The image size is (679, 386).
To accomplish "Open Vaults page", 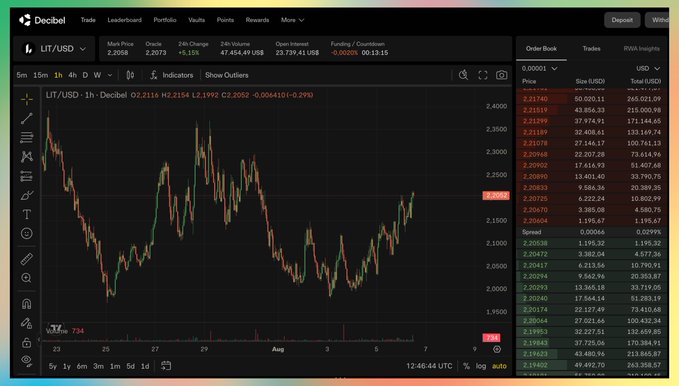I will pos(197,20).
